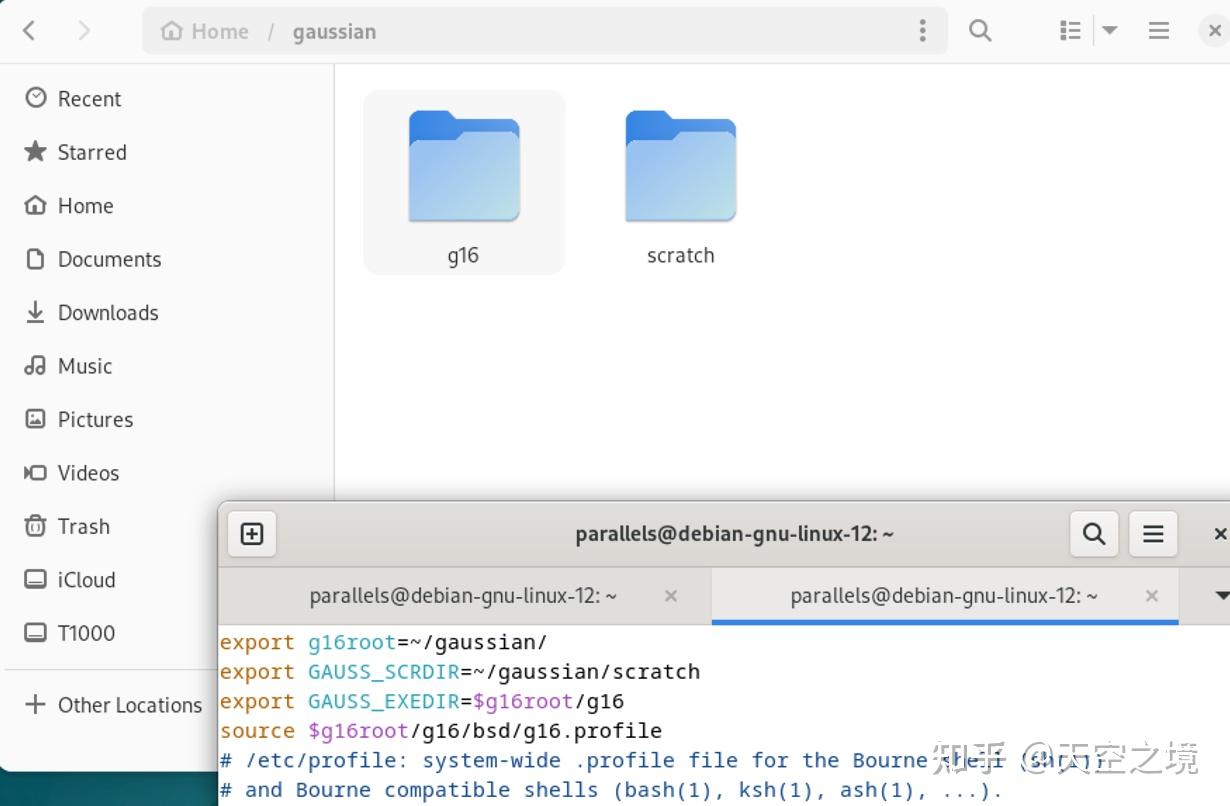Close the second terminal tab
1230x806 pixels.
point(1152,596)
